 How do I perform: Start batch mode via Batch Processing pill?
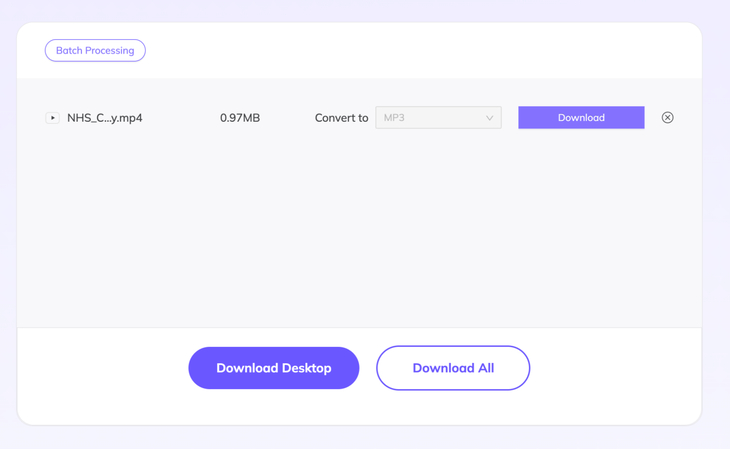pos(95,50)
